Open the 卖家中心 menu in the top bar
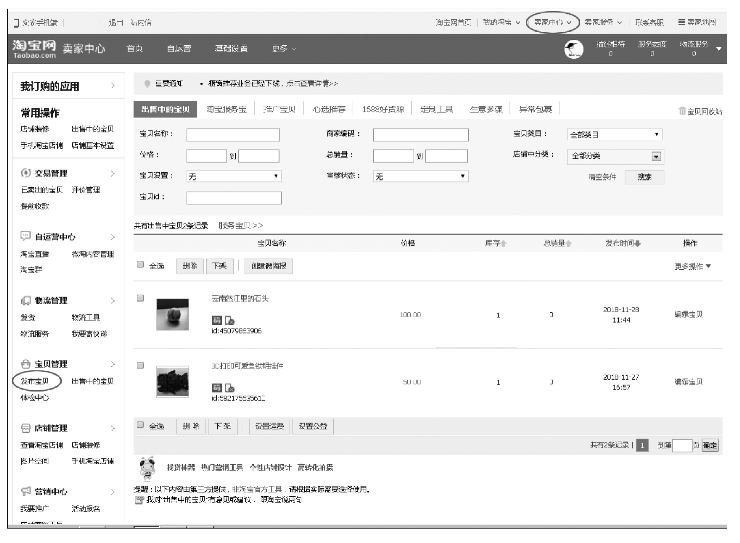 (x=554, y=21)
